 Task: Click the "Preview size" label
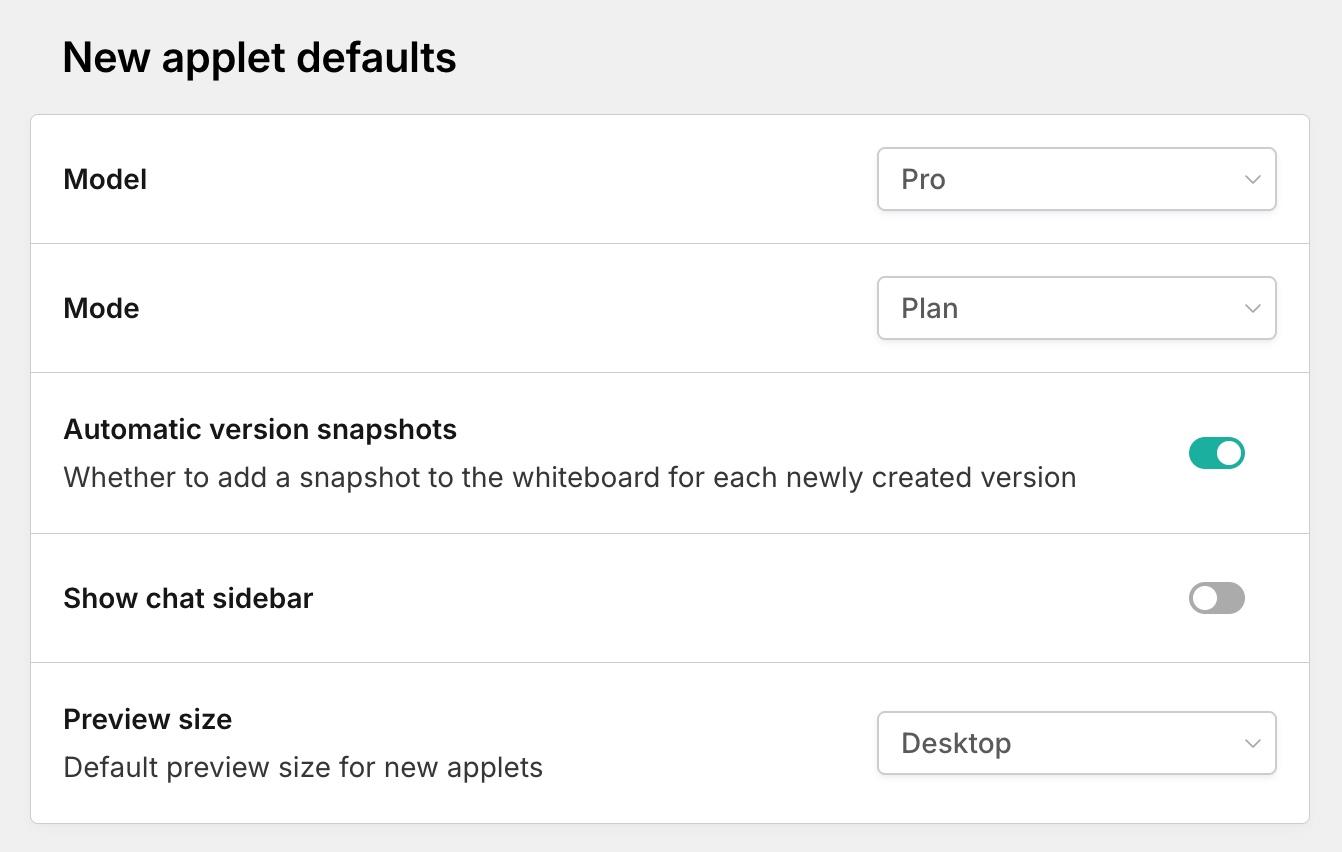coord(147,720)
